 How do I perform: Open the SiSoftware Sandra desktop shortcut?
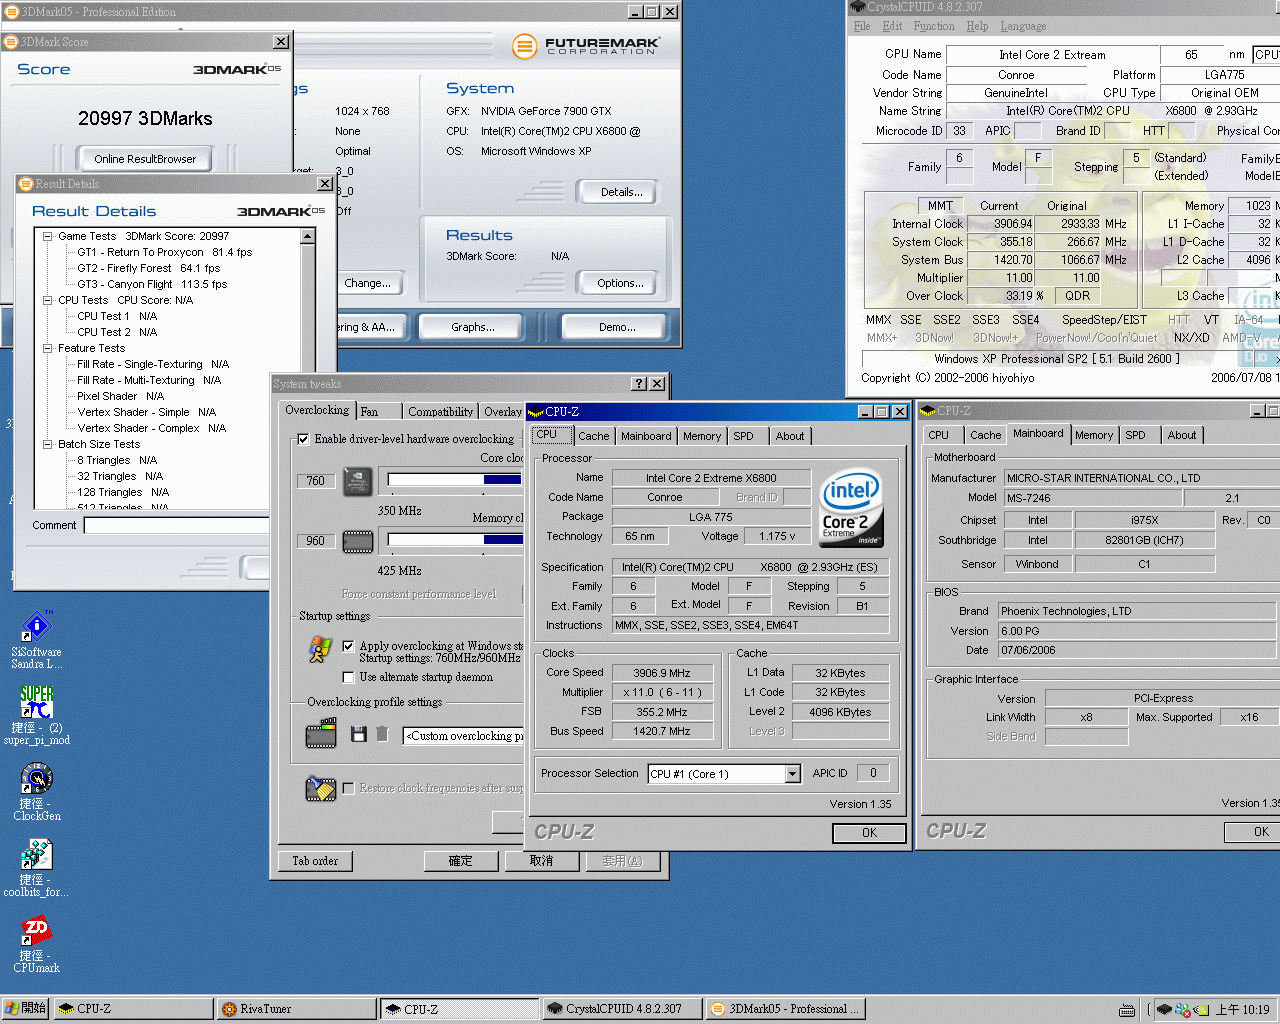click(37, 640)
